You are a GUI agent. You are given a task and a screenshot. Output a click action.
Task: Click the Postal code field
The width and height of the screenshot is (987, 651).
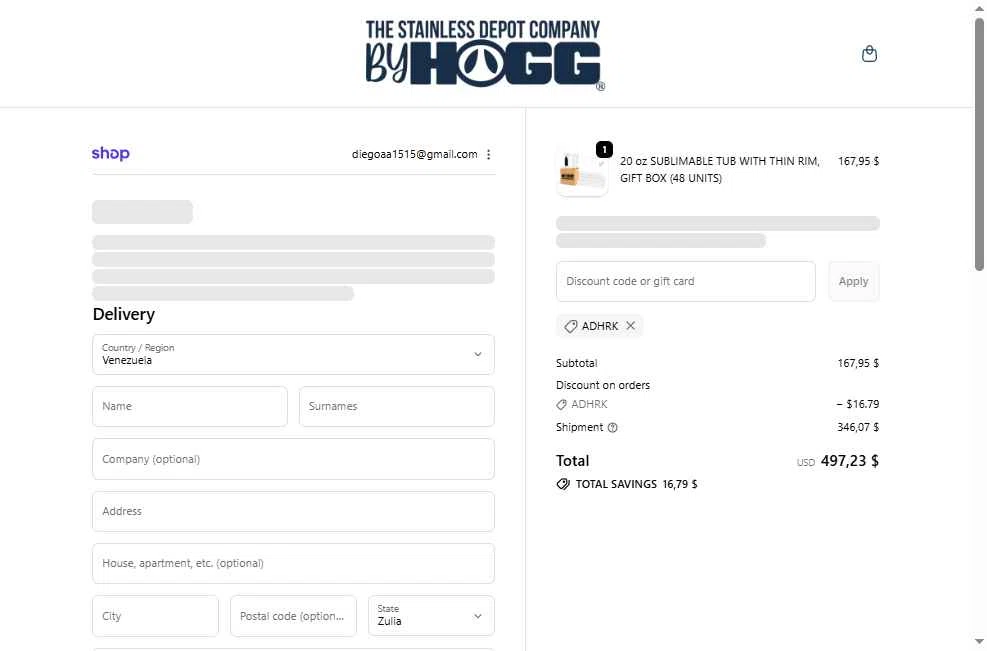[x=293, y=616]
